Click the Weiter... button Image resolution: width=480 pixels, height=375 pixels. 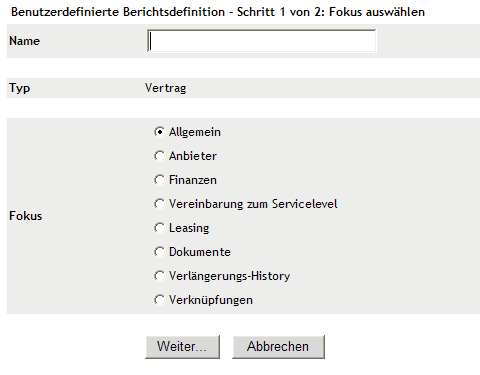click(182, 347)
